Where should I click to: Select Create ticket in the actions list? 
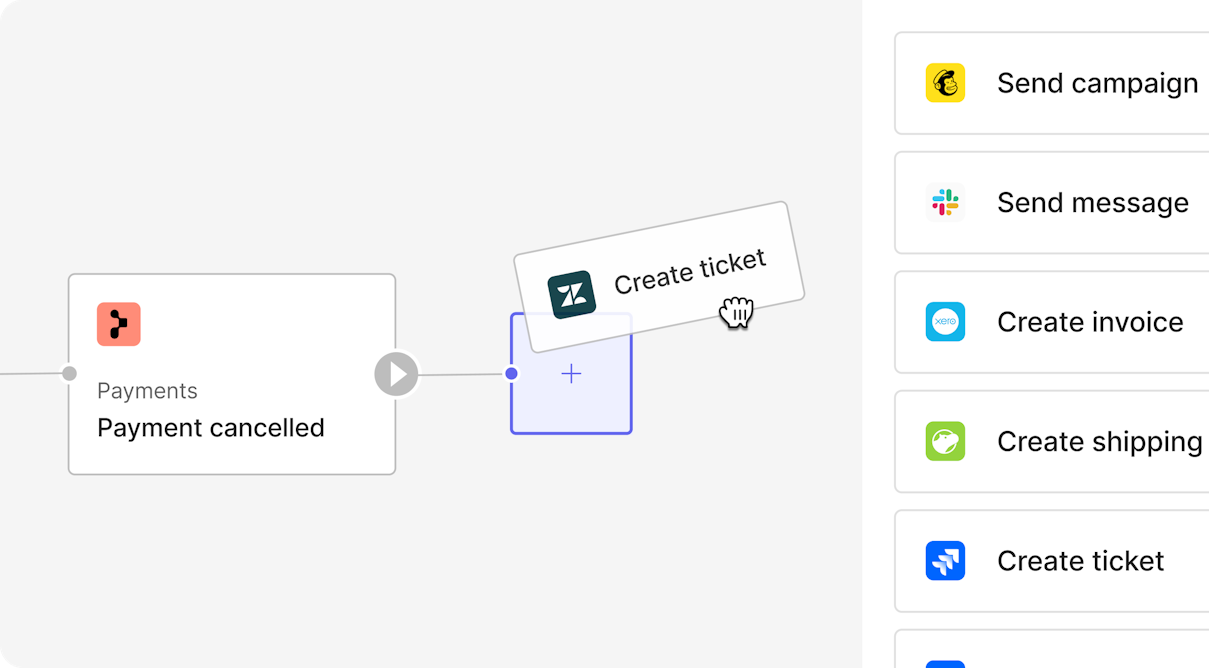click(1052, 561)
